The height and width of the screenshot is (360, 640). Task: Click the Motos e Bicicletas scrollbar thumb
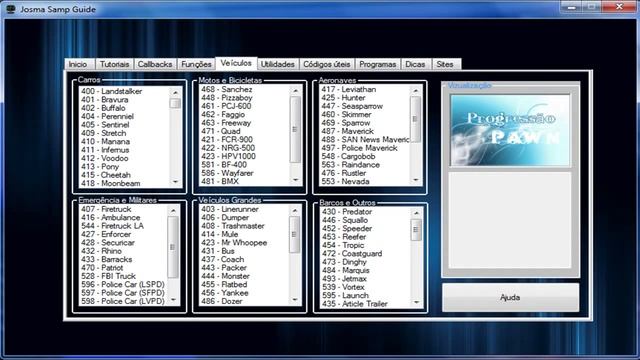(296, 129)
